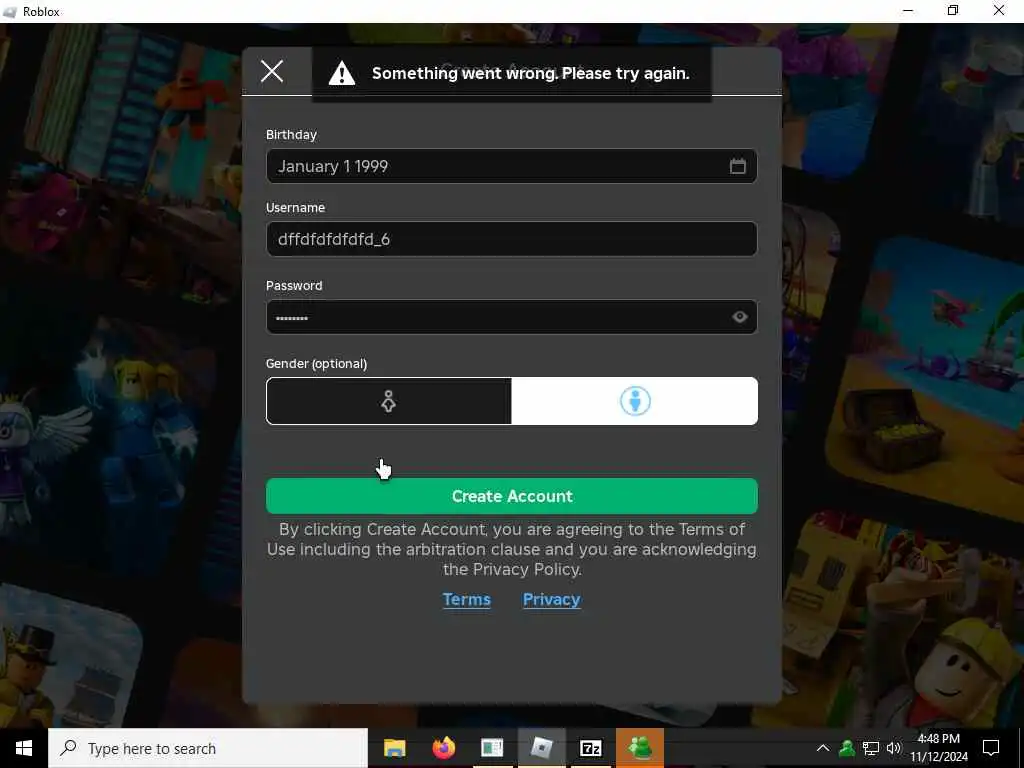This screenshot has width=1024, height=768.
Task: Click the error message 'Something went wrong. Please try again.'
Action: click(530, 73)
